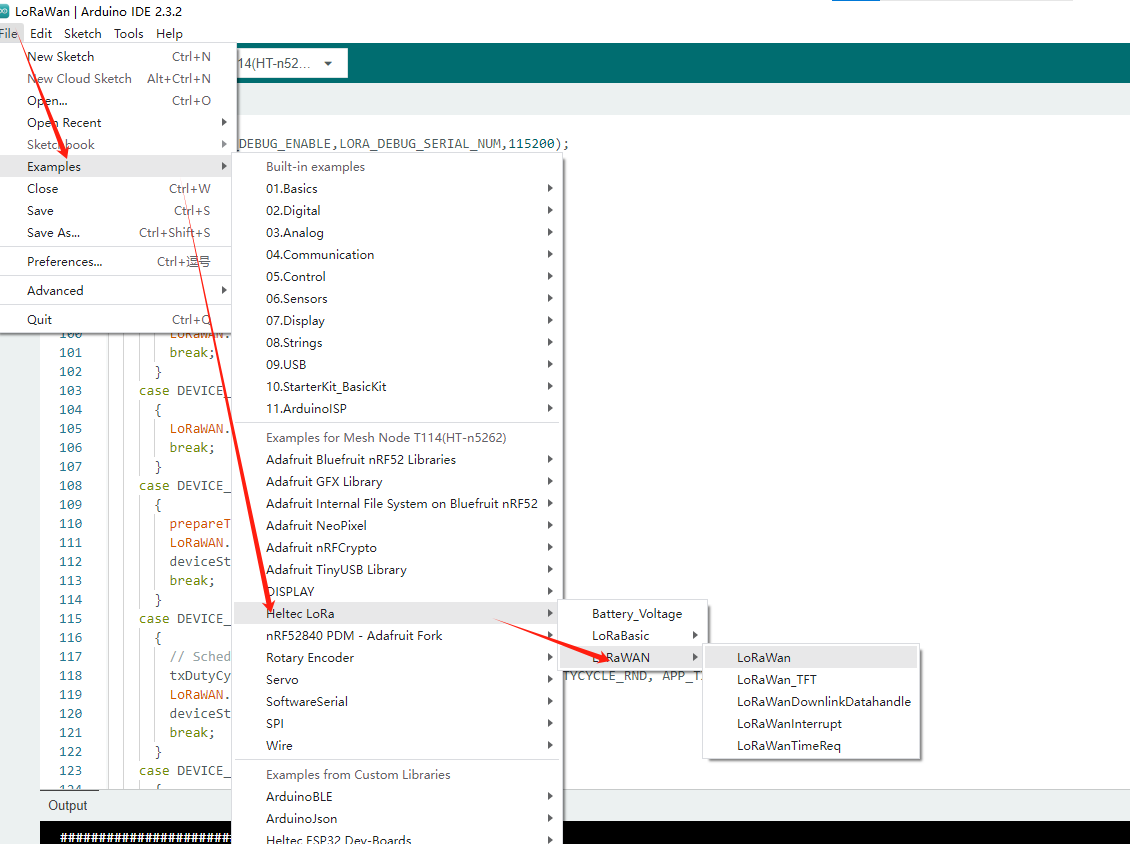The image size is (1130, 844).
Task: Click the Output panel title
Action: pos(68,806)
